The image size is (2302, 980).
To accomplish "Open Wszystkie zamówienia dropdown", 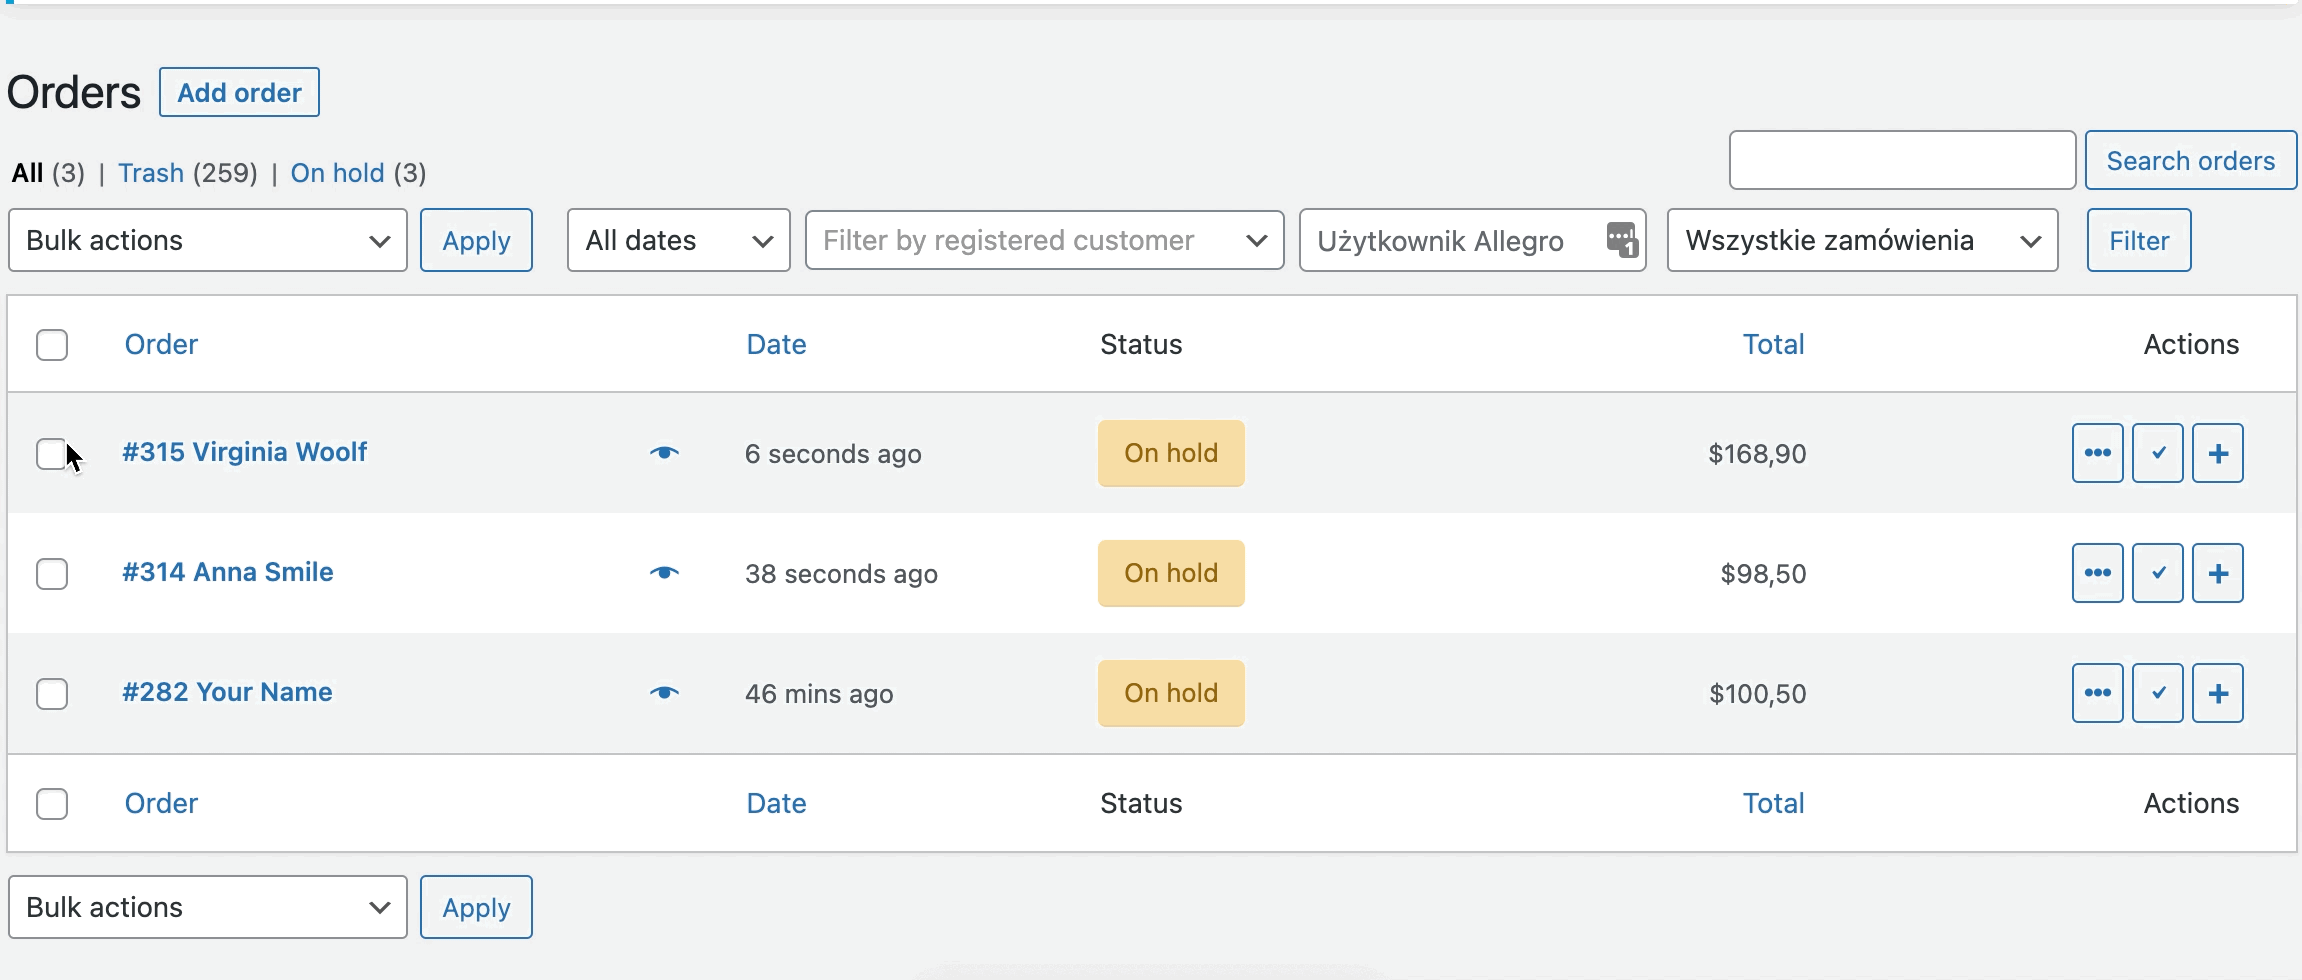I will click(x=1862, y=240).
